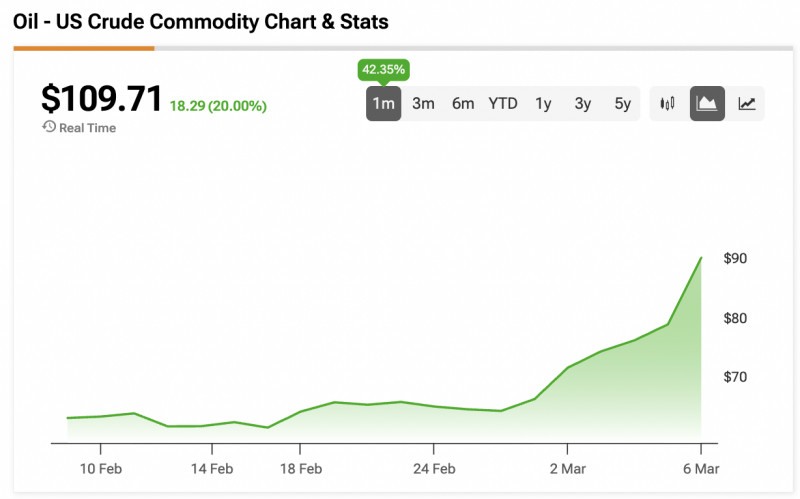Click the $109.71 current price
The width and height of the screenshot is (800, 499).
(101, 99)
